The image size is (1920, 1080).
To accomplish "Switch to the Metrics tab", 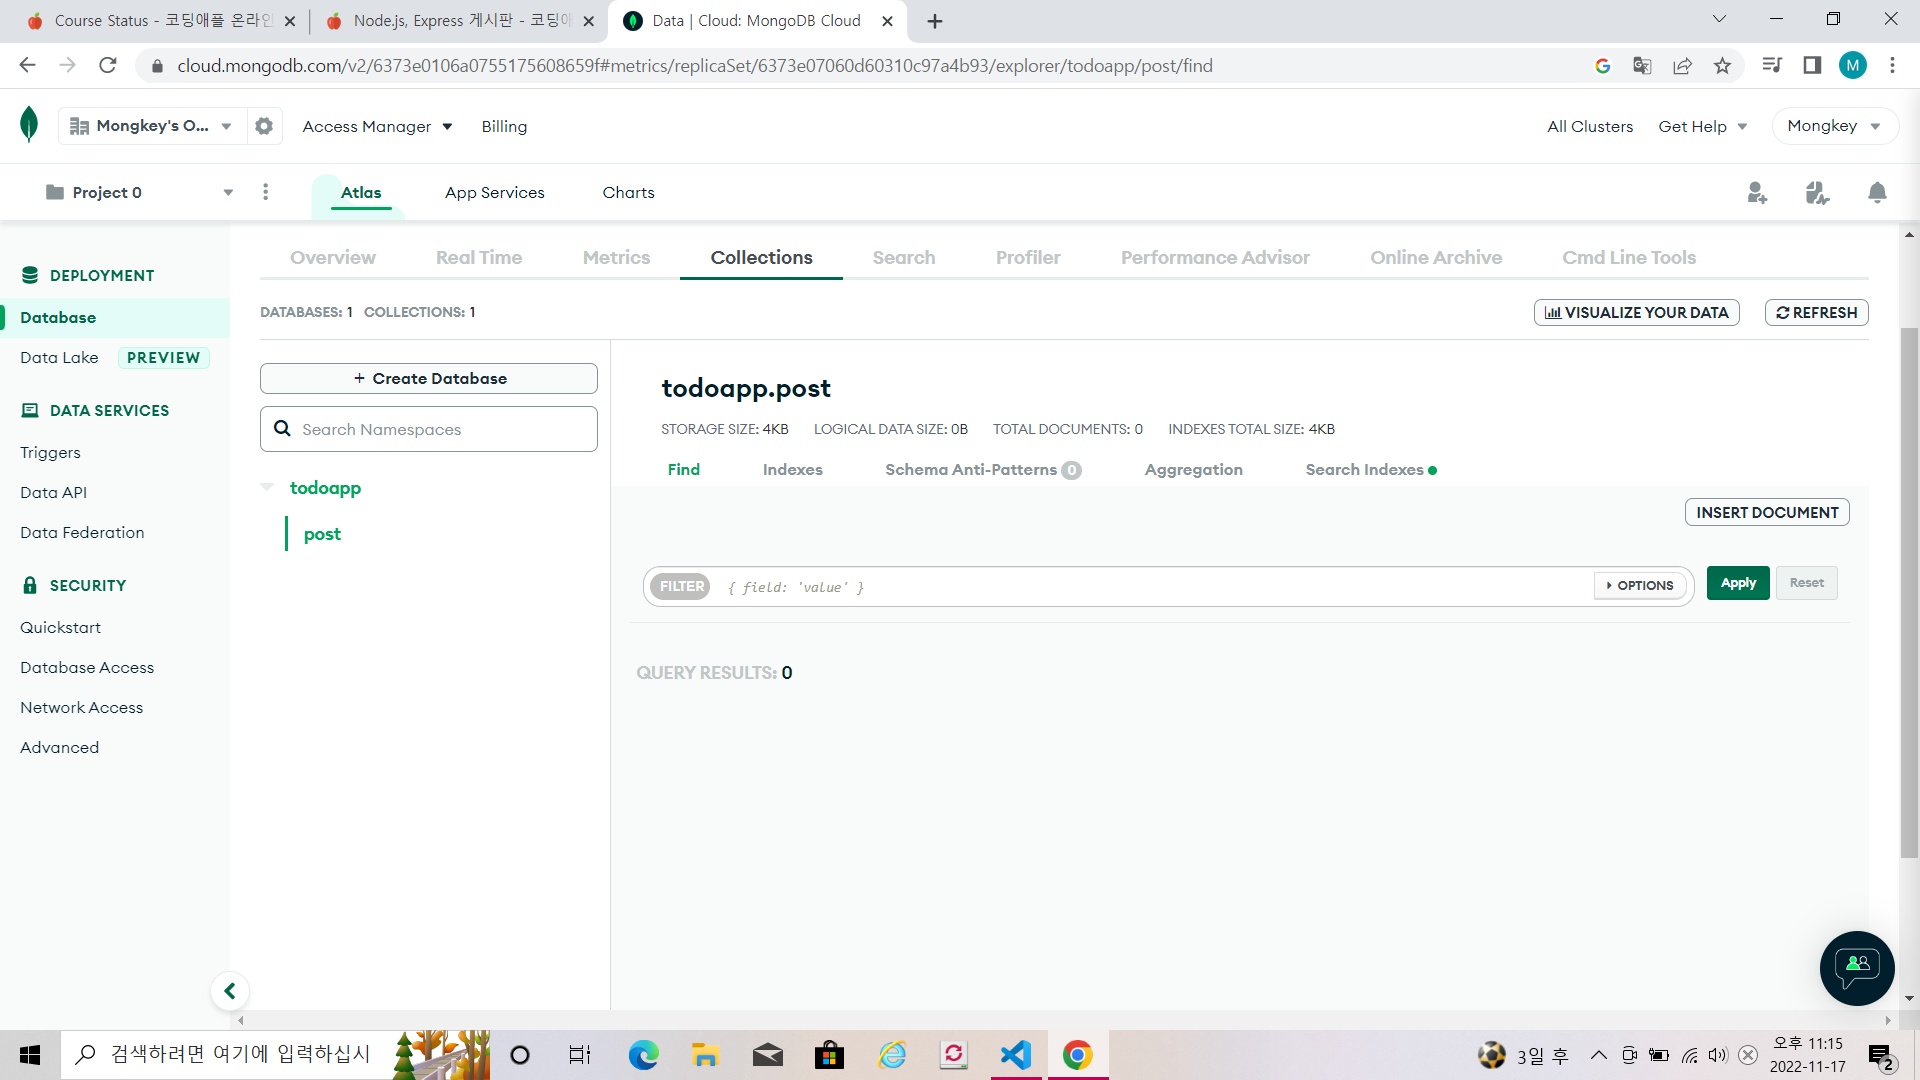I will coord(616,257).
